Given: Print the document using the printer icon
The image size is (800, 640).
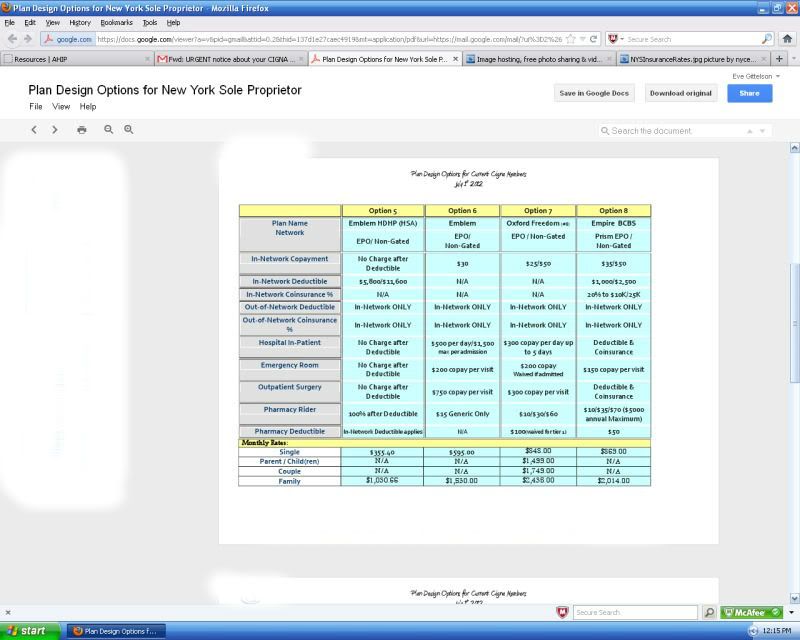Looking at the screenshot, I should (x=82, y=130).
